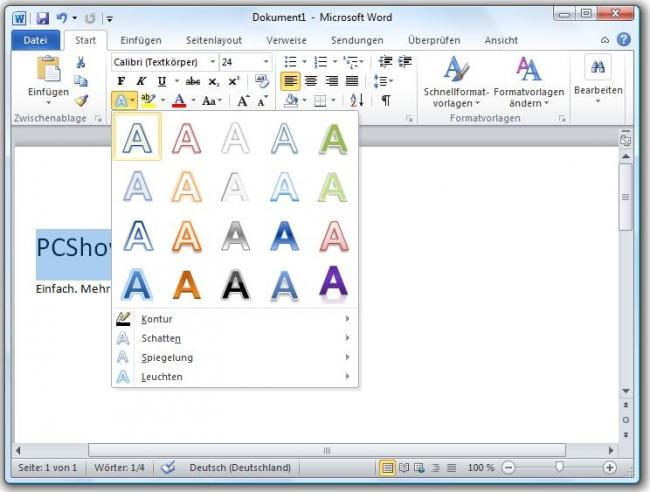Click the Redo icon
This screenshot has width=650, height=492.
[90, 18]
